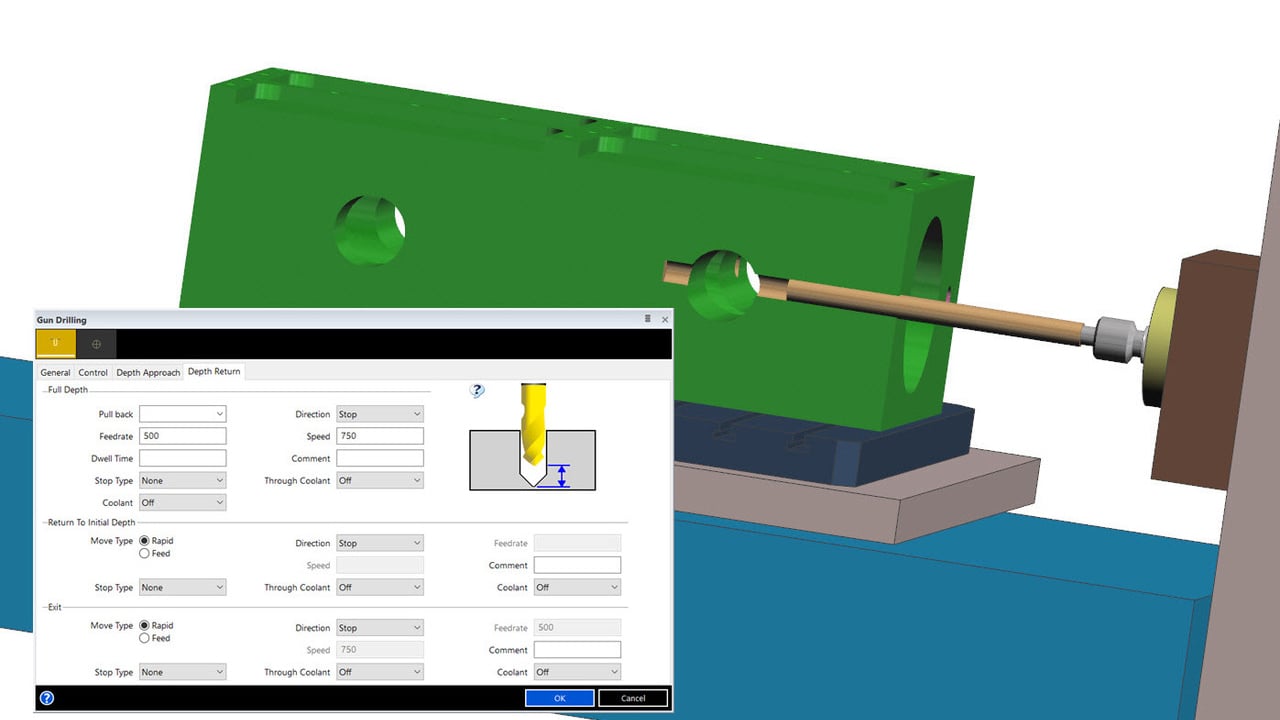Click the drill depth diagram image

click(x=532, y=438)
